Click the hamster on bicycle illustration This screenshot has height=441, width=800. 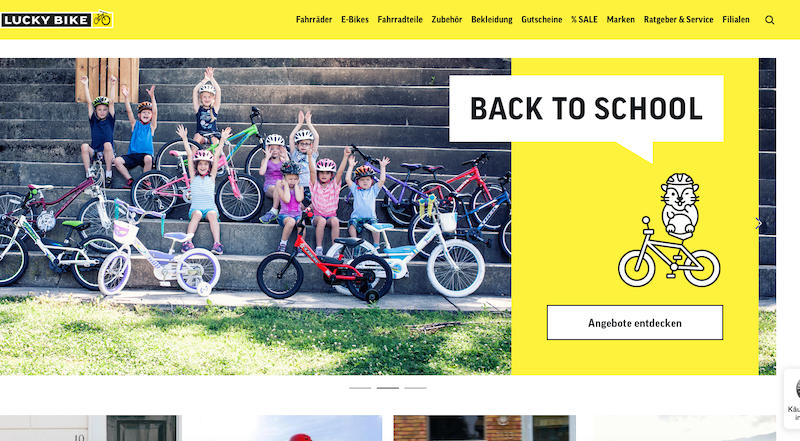[x=669, y=230]
